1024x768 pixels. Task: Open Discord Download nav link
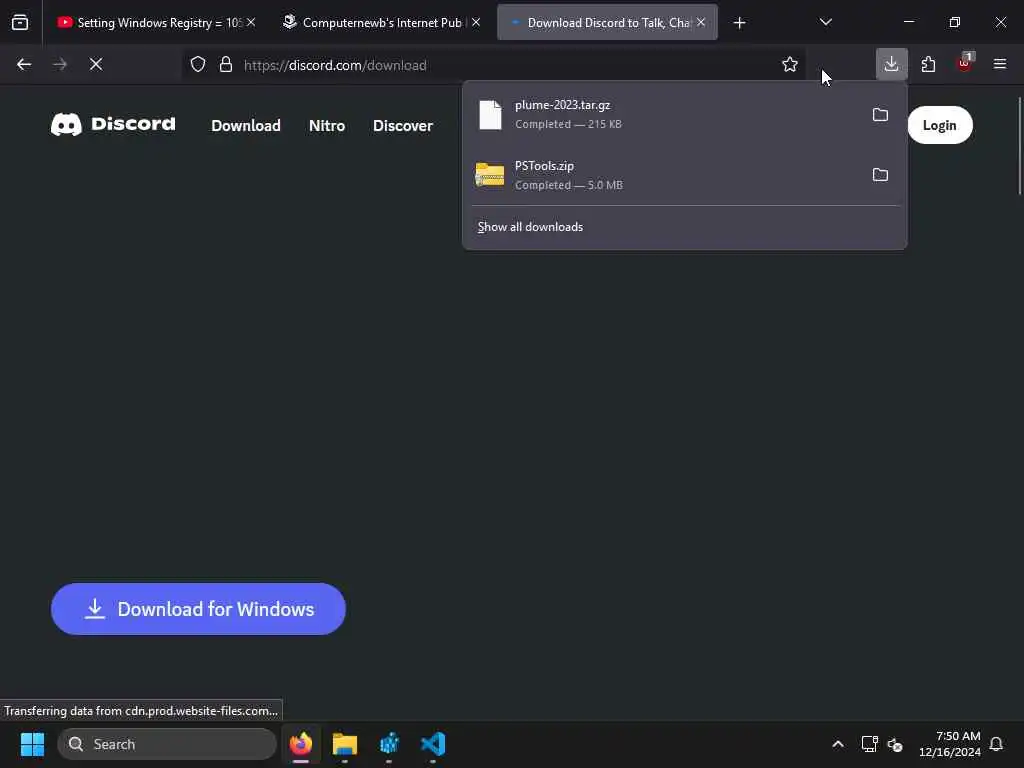(x=246, y=125)
